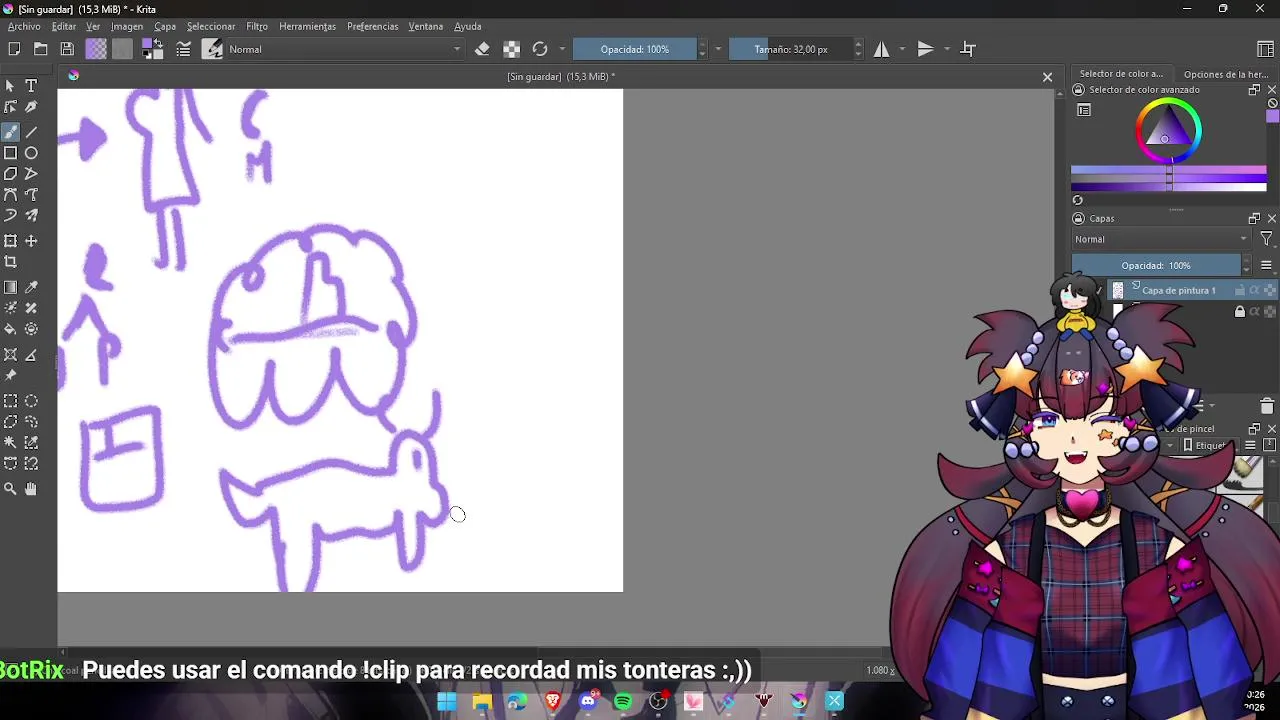
Task: Toggle horizontal mirror tool
Action: [x=881, y=49]
